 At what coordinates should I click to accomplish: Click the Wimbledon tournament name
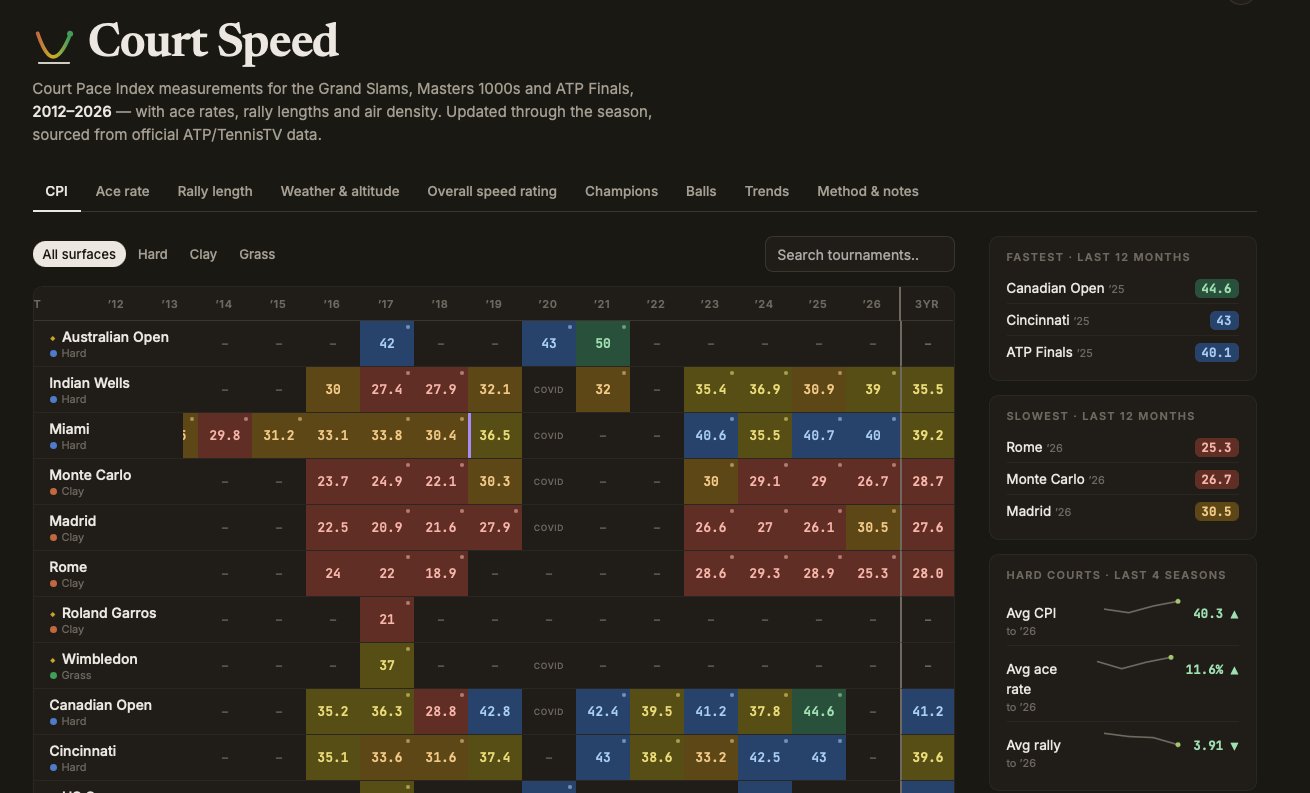[100, 659]
